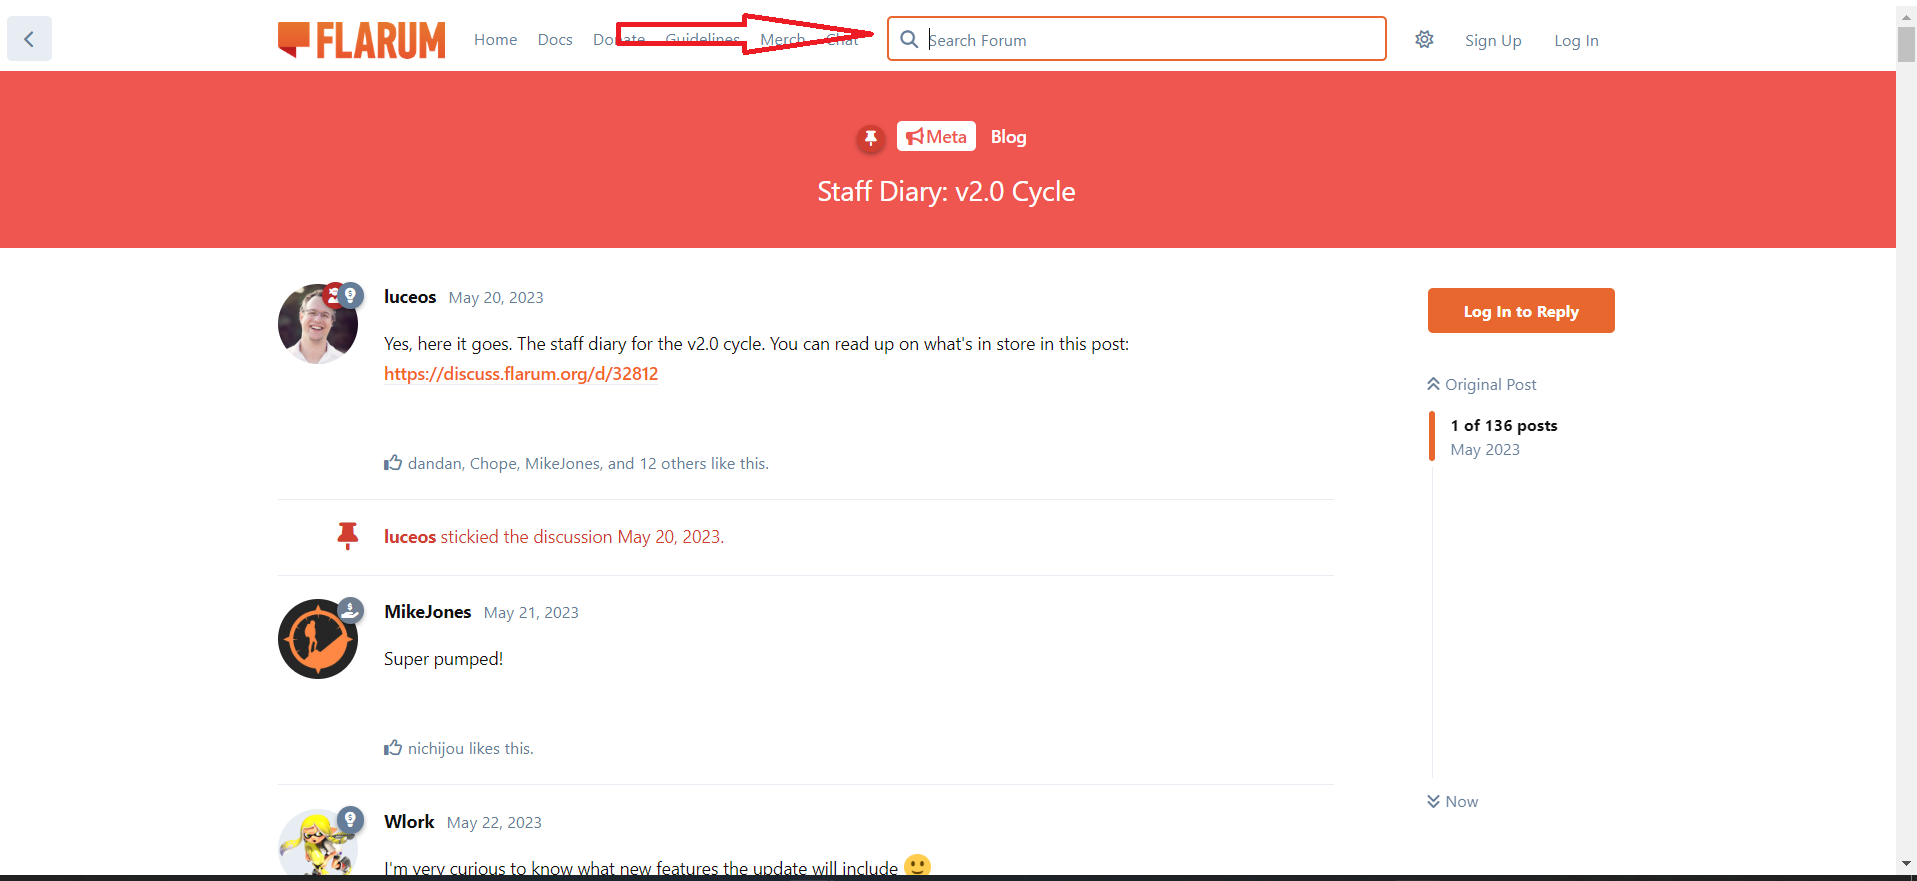
Task: Click the search magnifier icon
Action: 909,39
